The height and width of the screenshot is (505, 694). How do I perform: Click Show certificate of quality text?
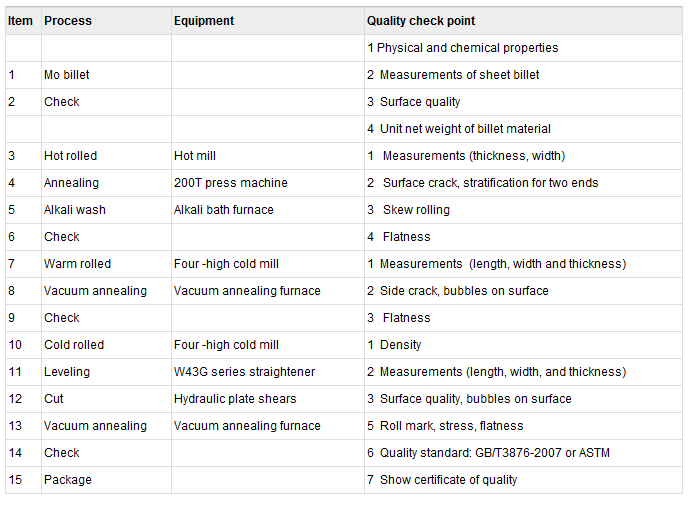(448, 480)
